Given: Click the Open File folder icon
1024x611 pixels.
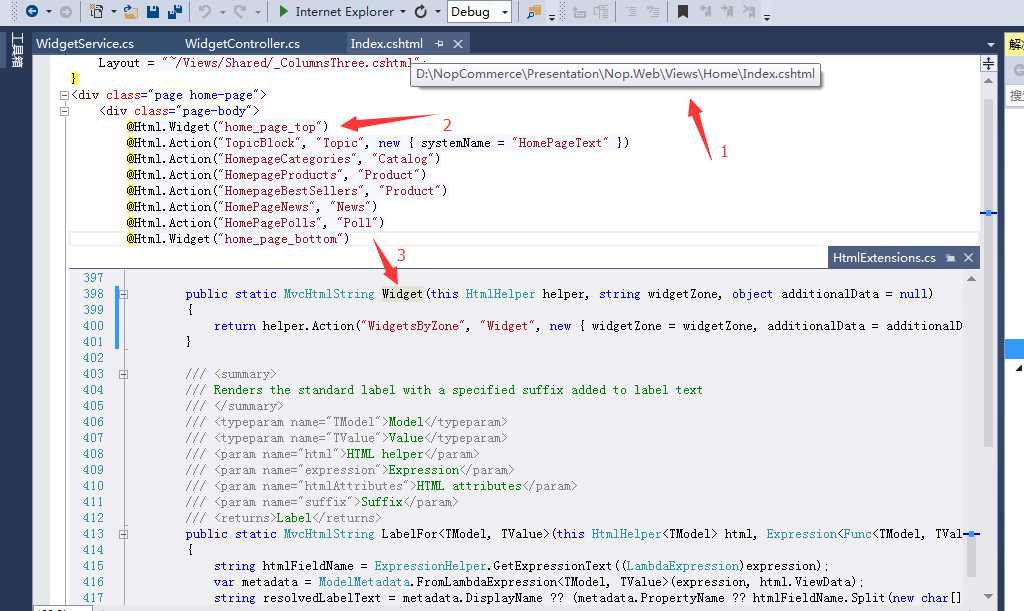Looking at the screenshot, I should 131,11.
